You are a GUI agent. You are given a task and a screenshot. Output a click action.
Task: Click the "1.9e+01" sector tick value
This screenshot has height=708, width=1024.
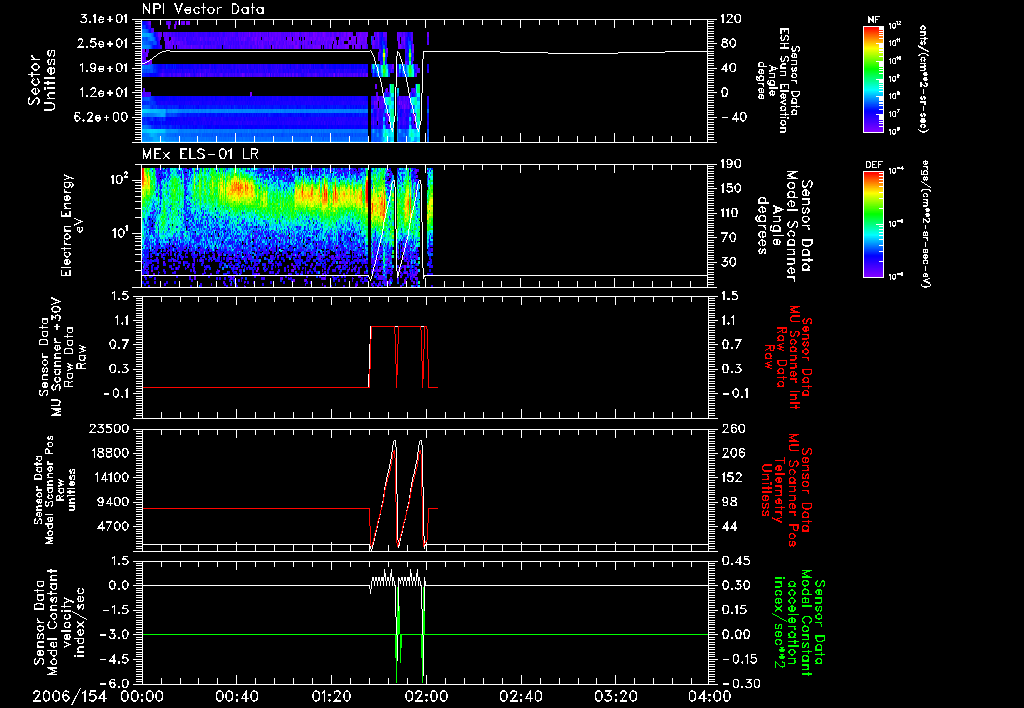point(103,68)
